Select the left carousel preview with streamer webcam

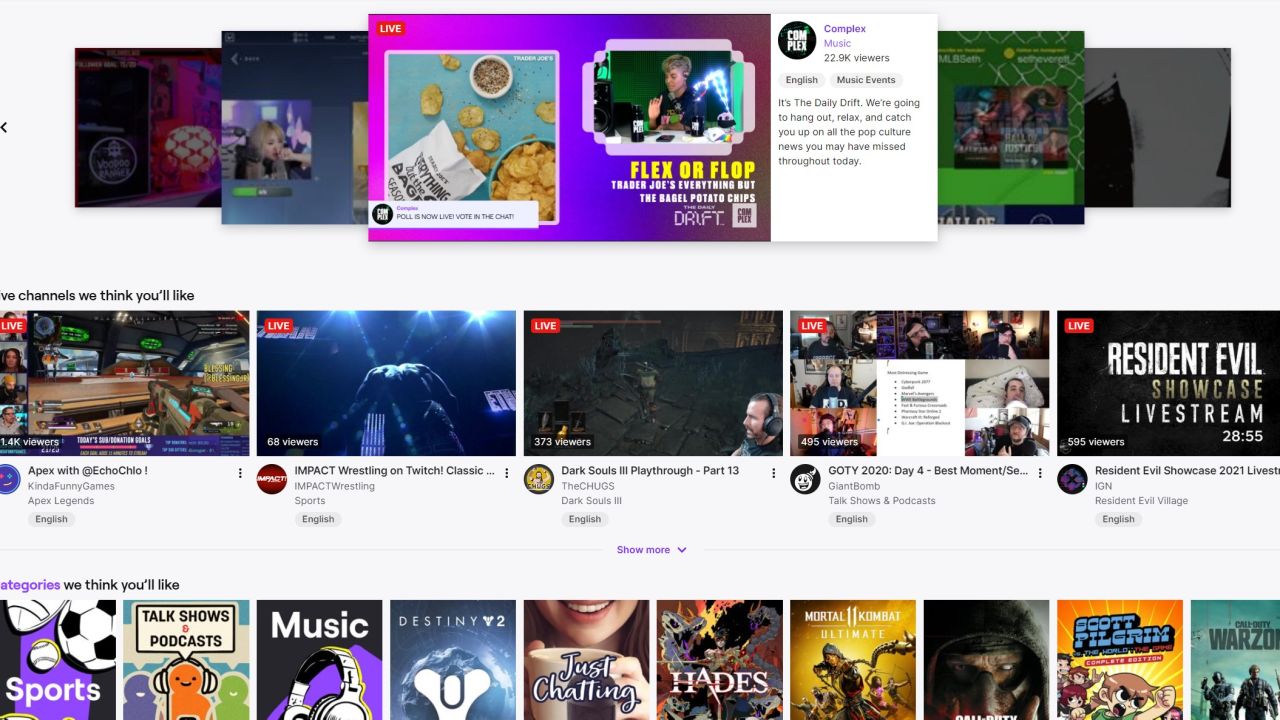click(x=294, y=127)
